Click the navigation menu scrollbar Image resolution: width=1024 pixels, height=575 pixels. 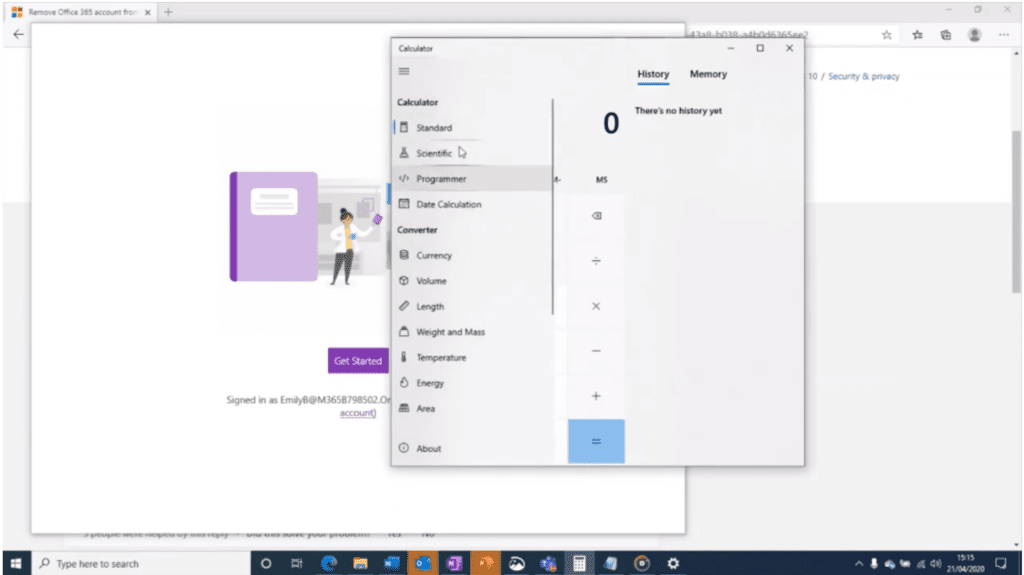(x=552, y=205)
